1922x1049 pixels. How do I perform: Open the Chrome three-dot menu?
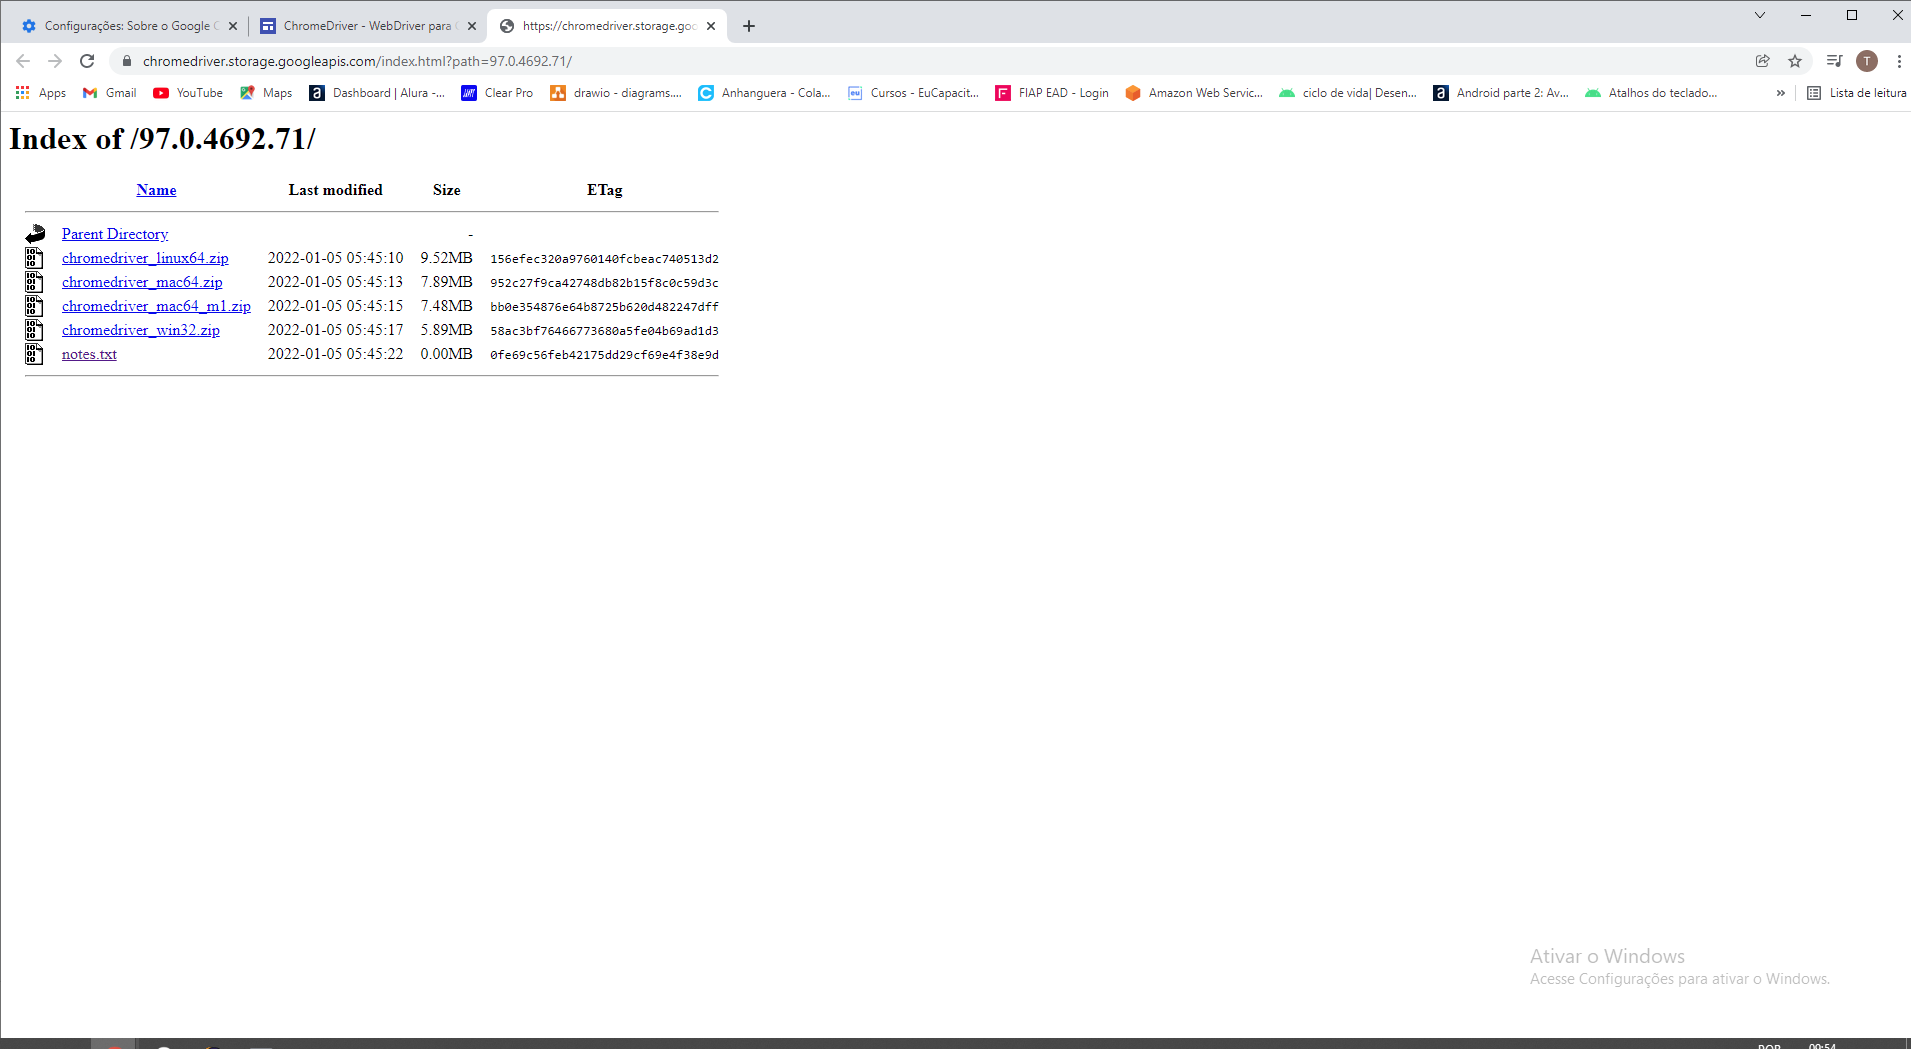click(1899, 61)
